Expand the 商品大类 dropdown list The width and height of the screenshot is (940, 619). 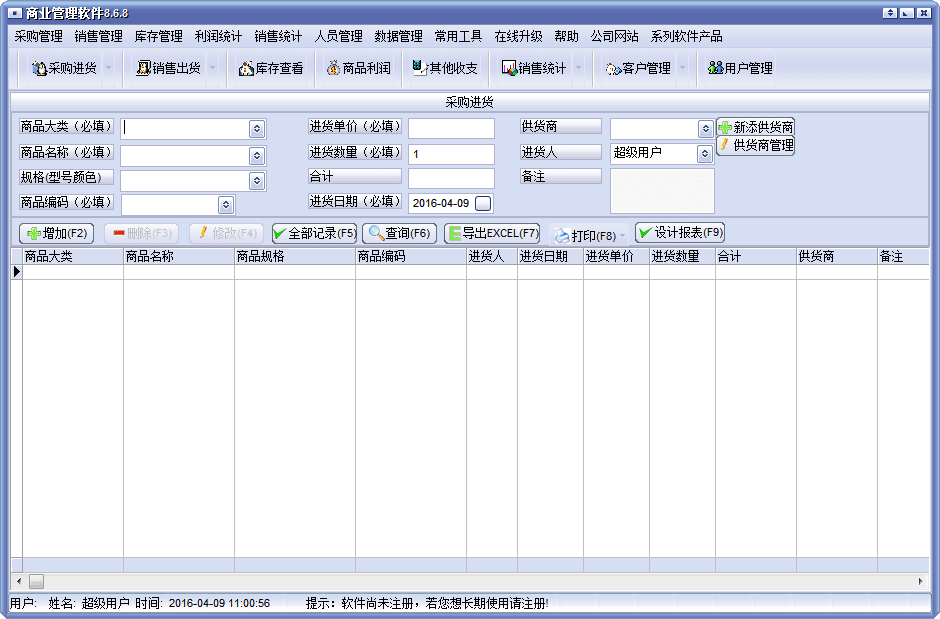click(x=257, y=129)
